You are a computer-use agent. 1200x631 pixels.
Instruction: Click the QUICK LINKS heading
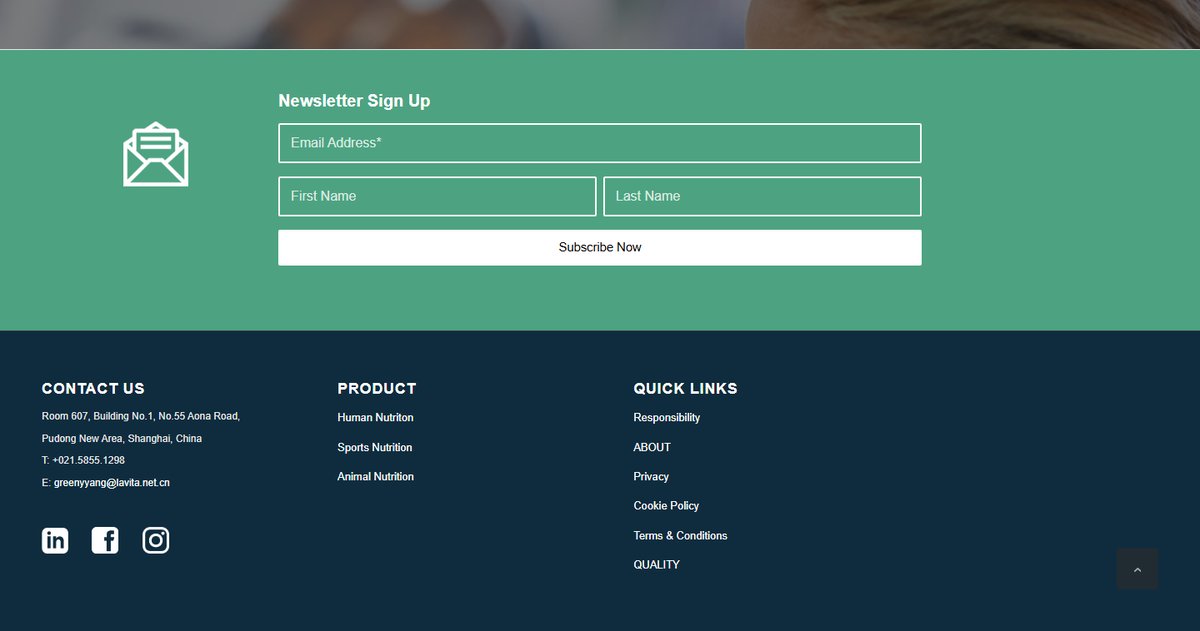tap(685, 389)
